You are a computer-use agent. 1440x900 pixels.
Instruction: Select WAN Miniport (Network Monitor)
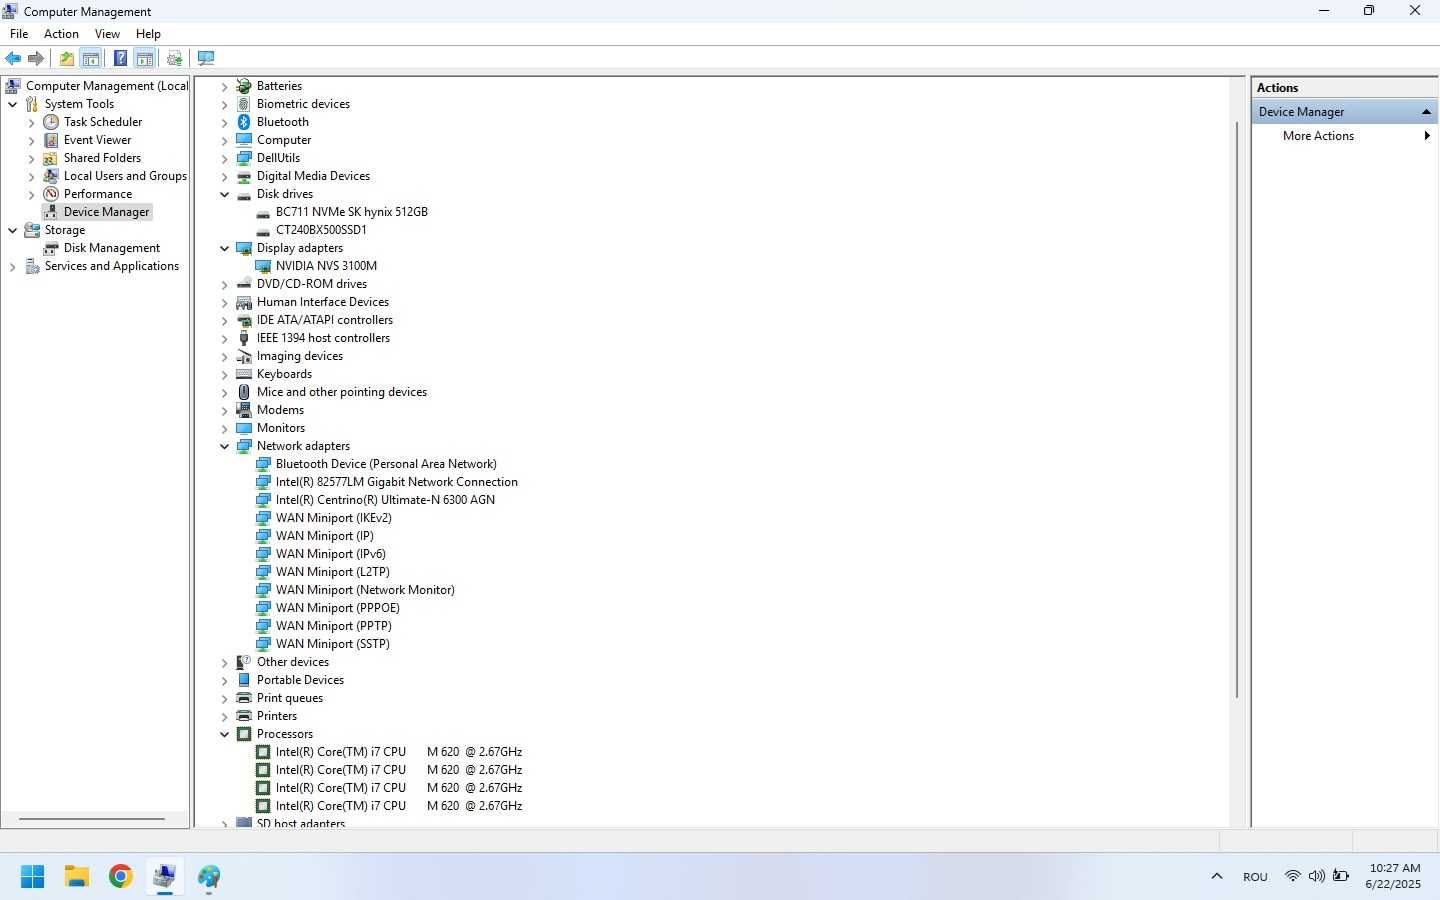point(365,590)
